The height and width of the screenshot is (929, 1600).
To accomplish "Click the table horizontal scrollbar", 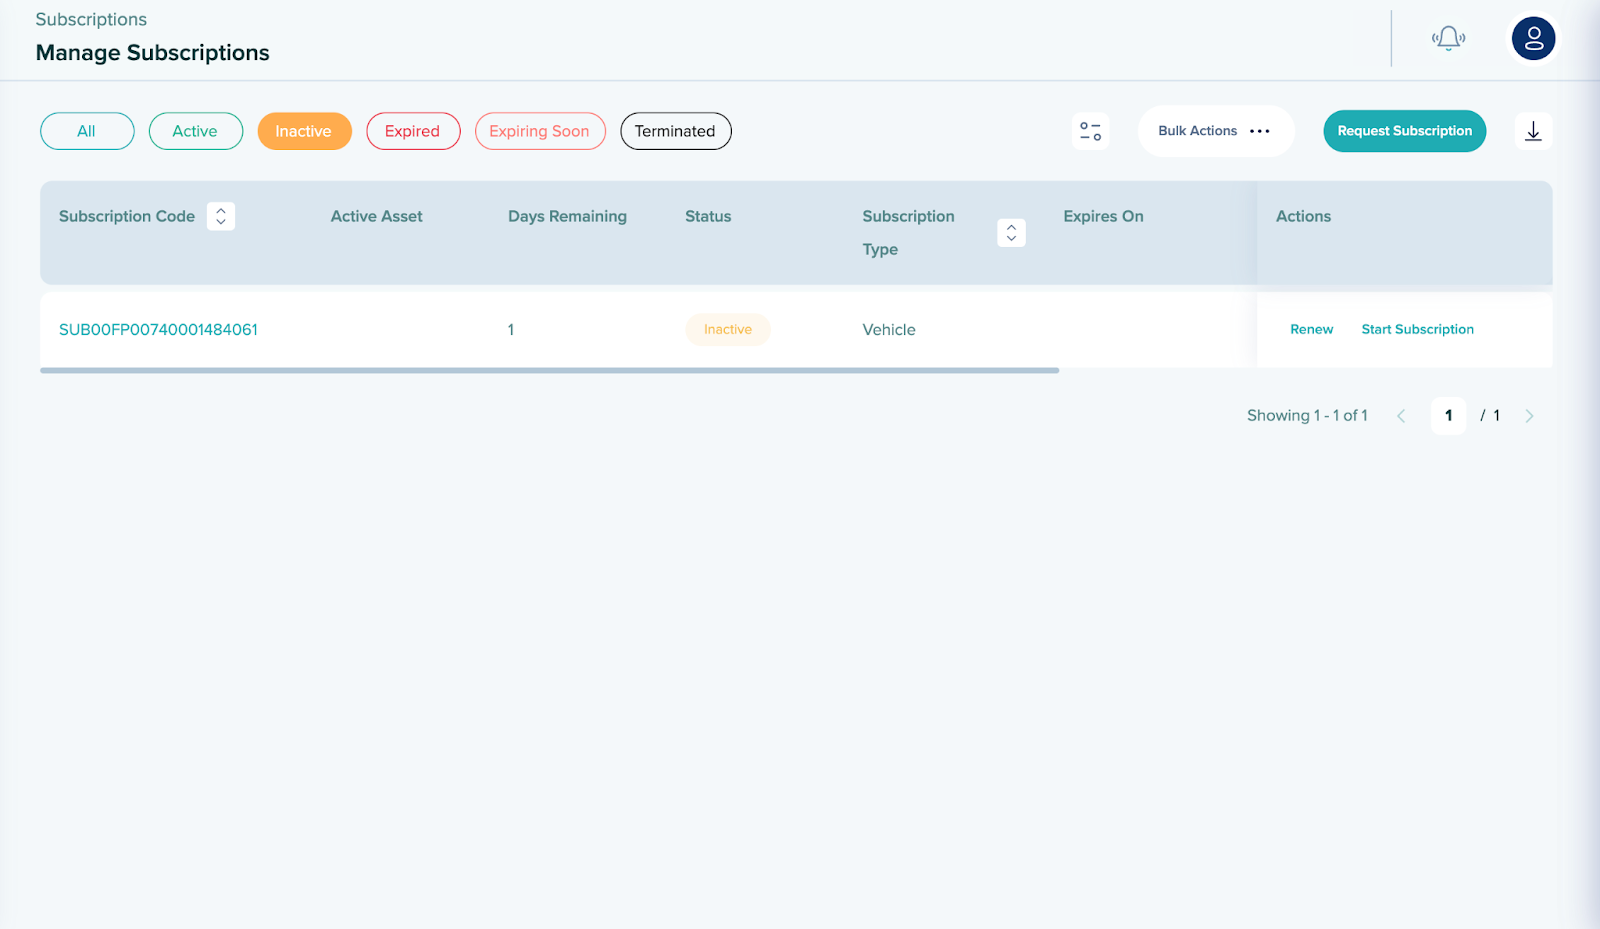I will click(x=549, y=370).
